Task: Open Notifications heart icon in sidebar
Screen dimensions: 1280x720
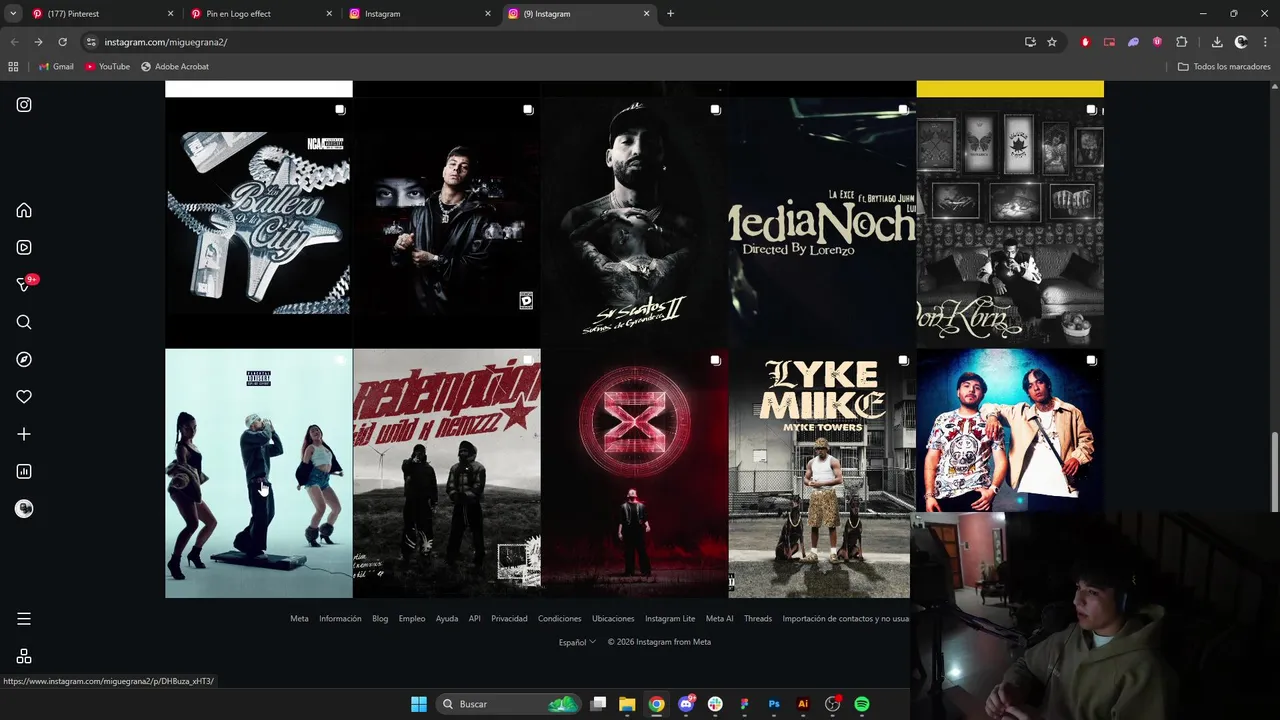Action: 24,397
